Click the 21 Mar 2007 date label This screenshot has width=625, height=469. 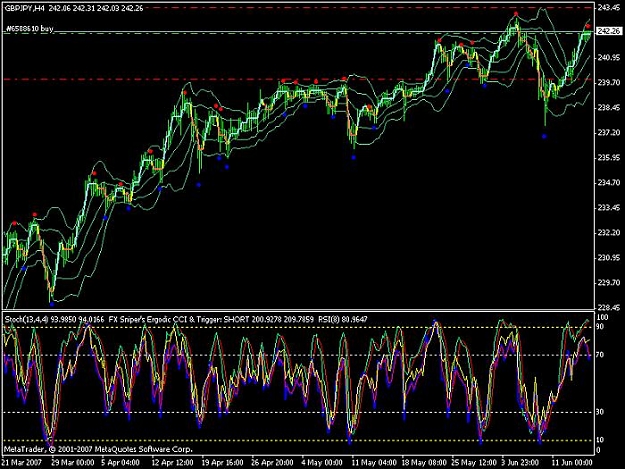22,463
